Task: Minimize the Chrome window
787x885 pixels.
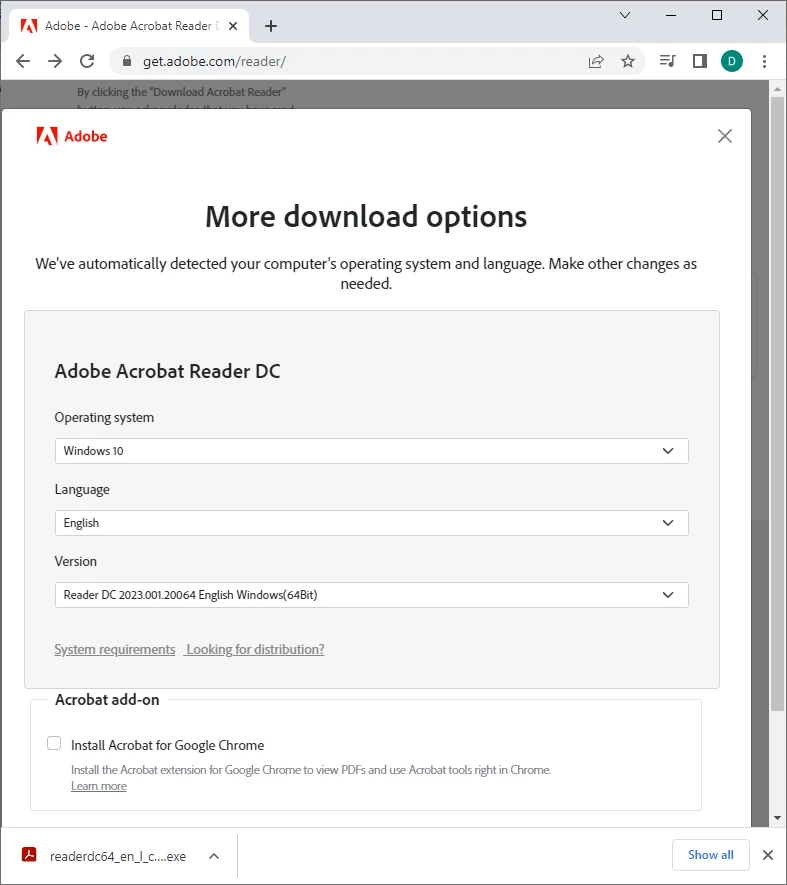Action: point(671,15)
